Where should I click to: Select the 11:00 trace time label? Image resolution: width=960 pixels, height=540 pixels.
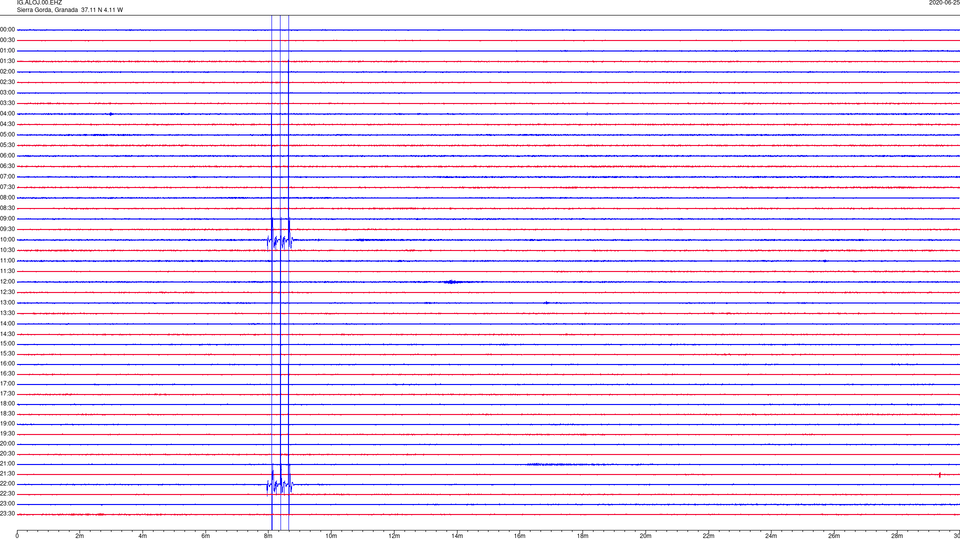point(7,261)
